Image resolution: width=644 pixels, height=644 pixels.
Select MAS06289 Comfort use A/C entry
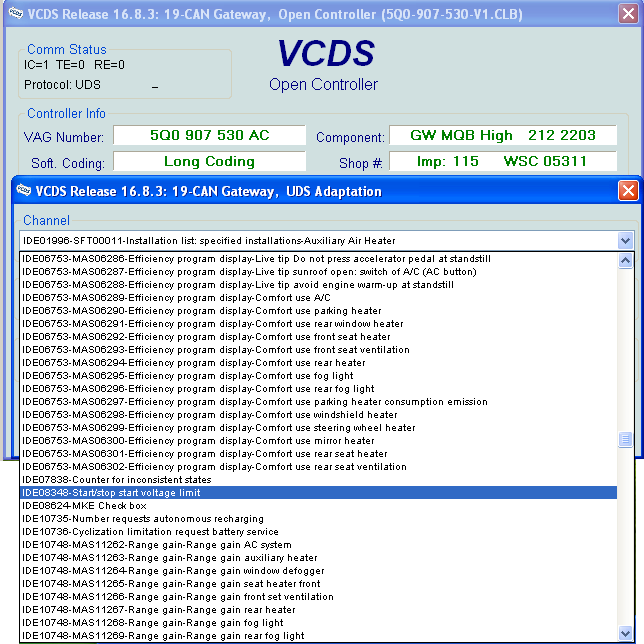318,298
